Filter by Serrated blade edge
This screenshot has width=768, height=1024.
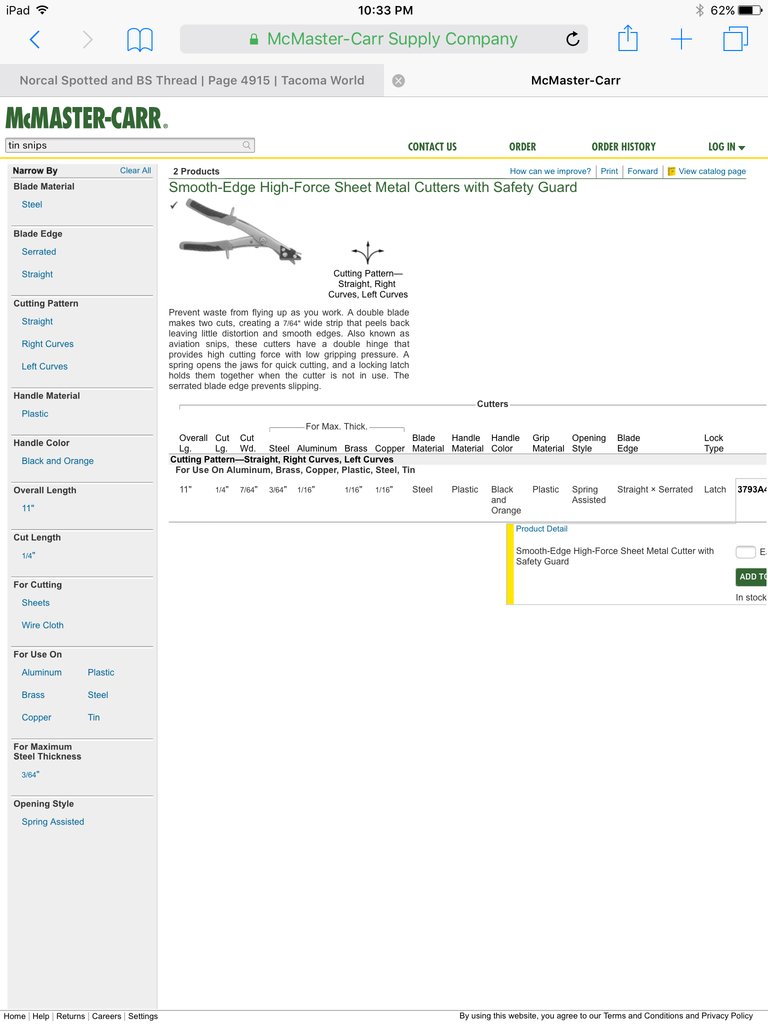coord(39,251)
